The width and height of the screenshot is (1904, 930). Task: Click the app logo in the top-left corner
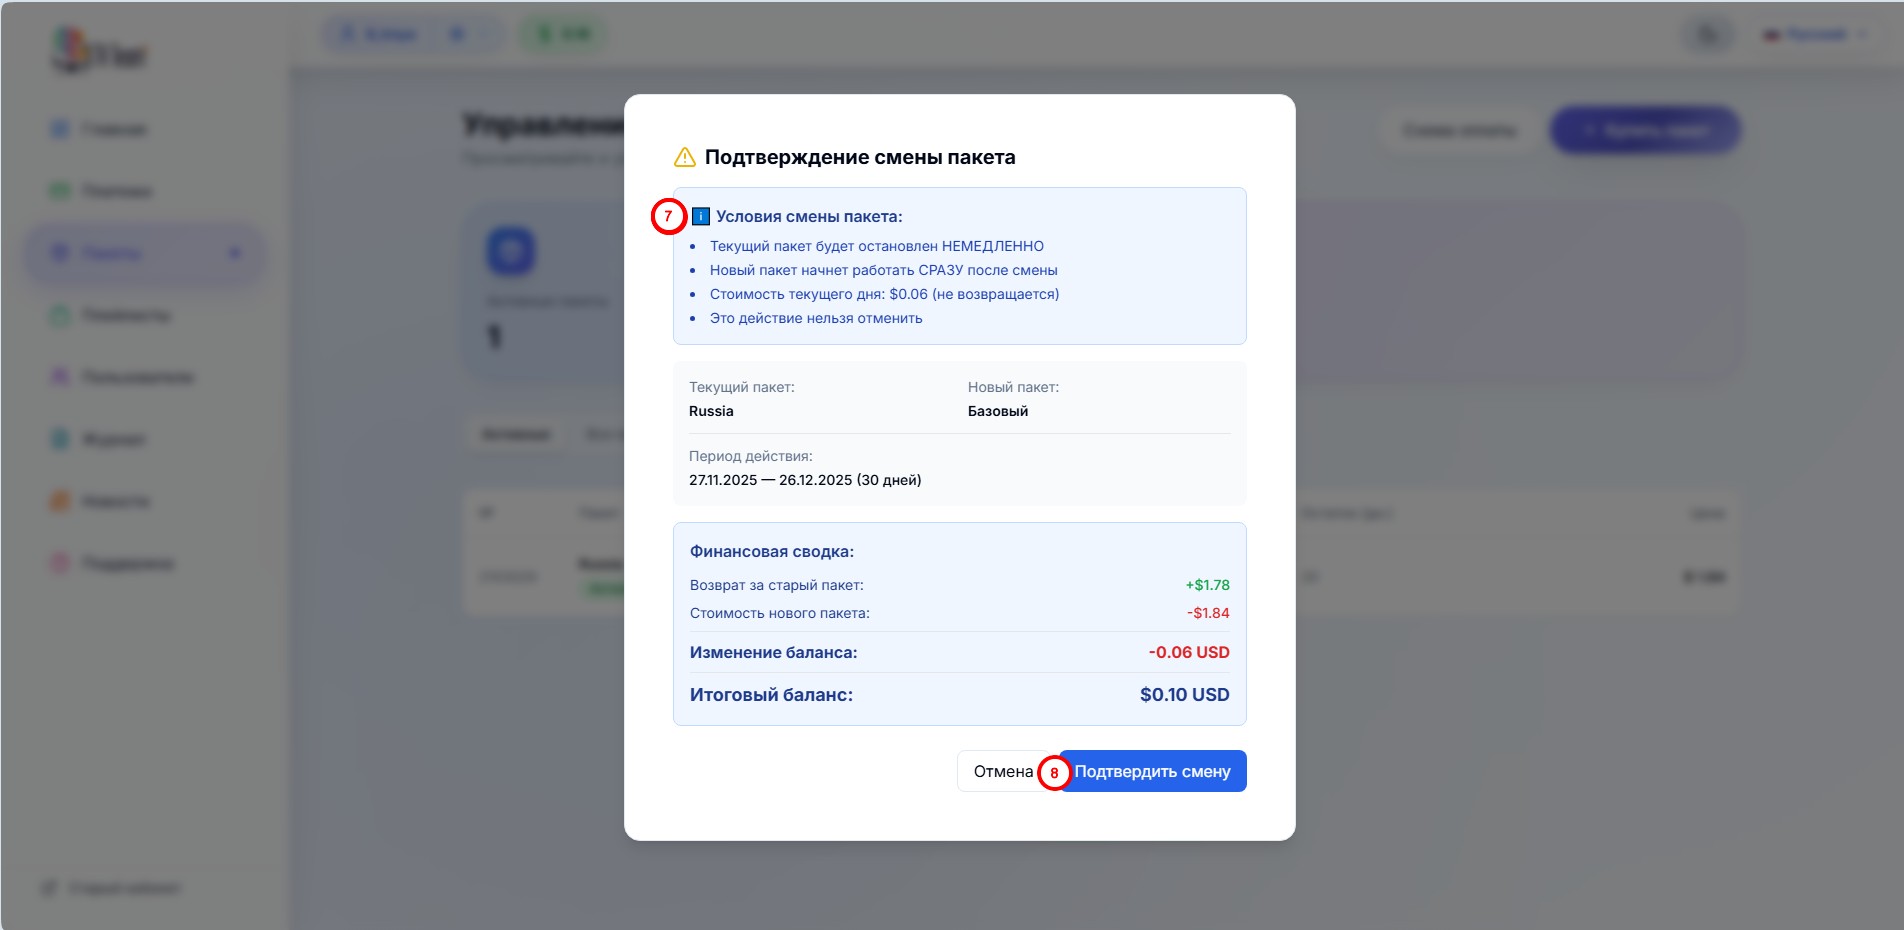[98, 50]
